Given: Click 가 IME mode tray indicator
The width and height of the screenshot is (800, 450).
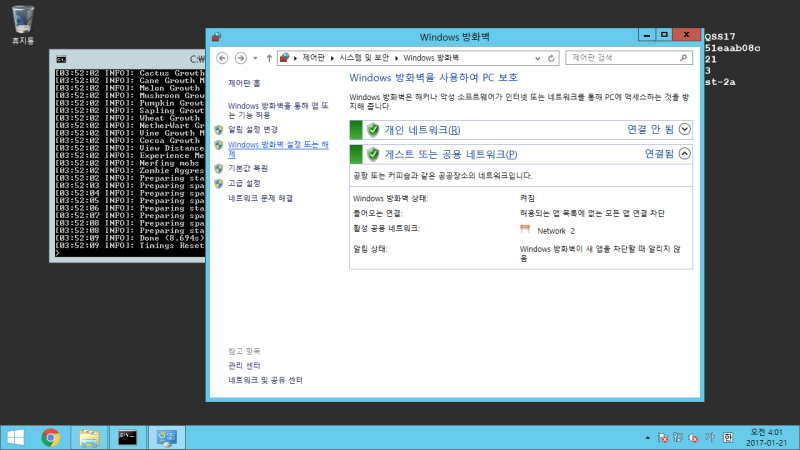Looking at the screenshot, I should point(710,437).
